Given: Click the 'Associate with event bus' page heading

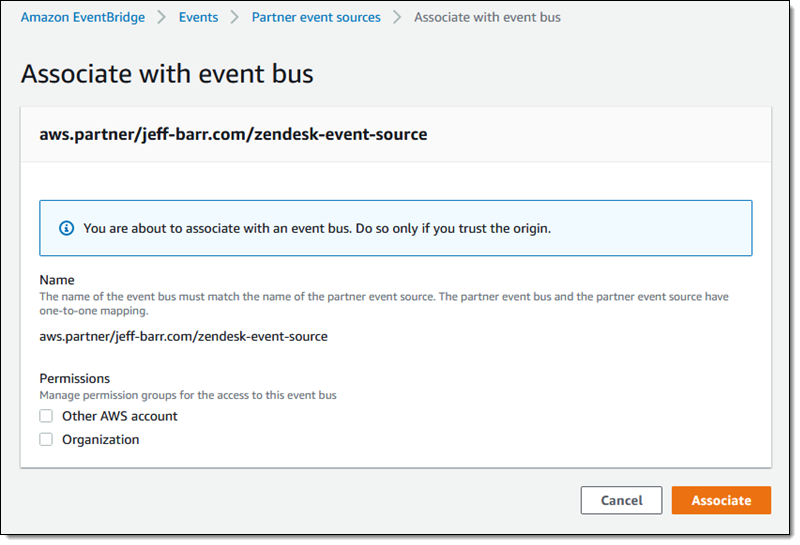Looking at the screenshot, I should click(167, 74).
